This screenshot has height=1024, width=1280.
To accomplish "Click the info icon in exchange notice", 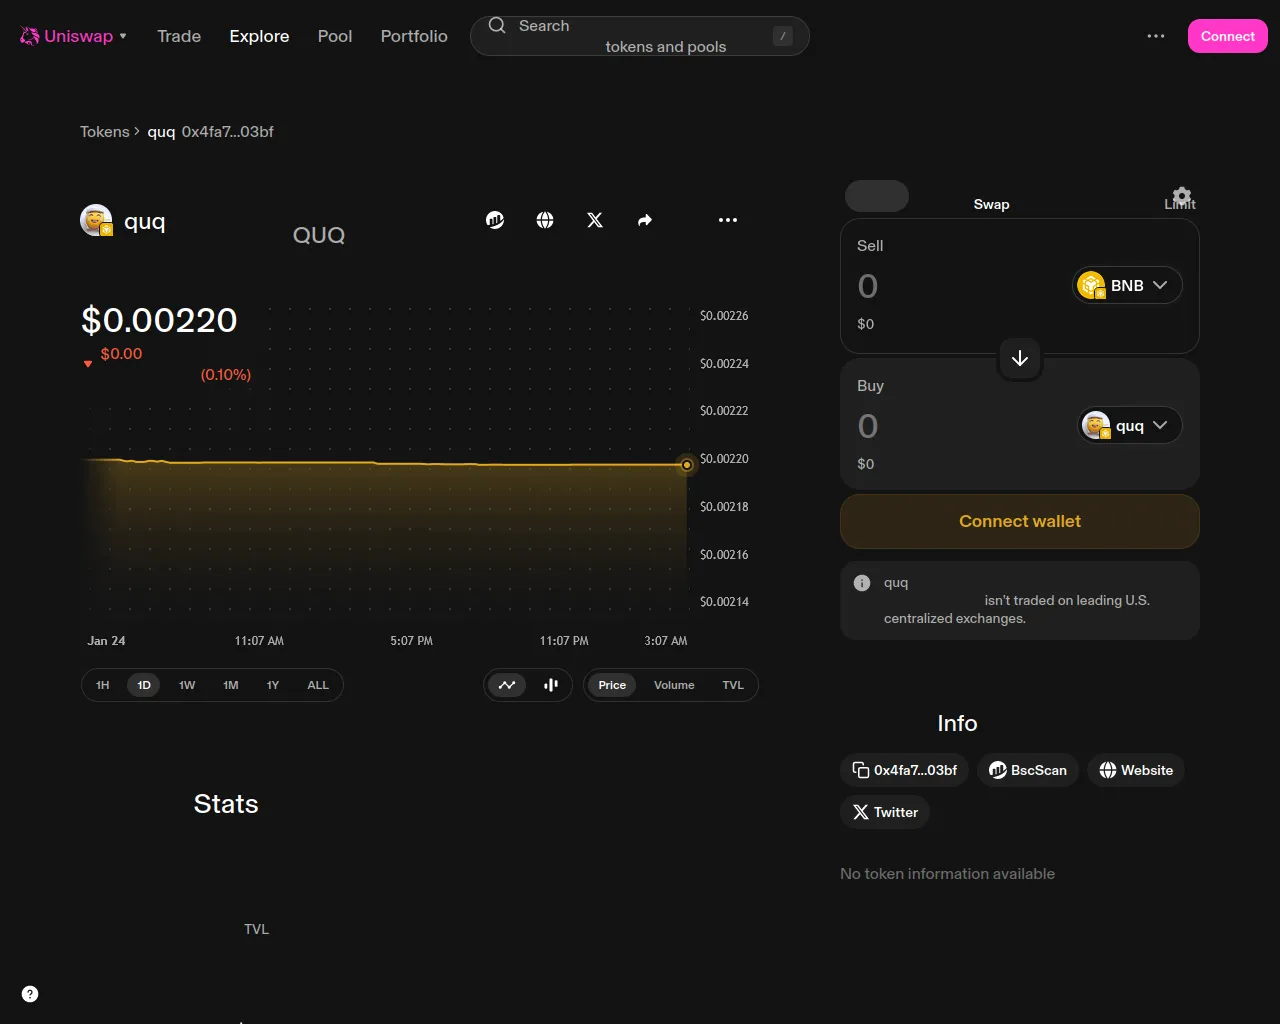I will (x=862, y=583).
